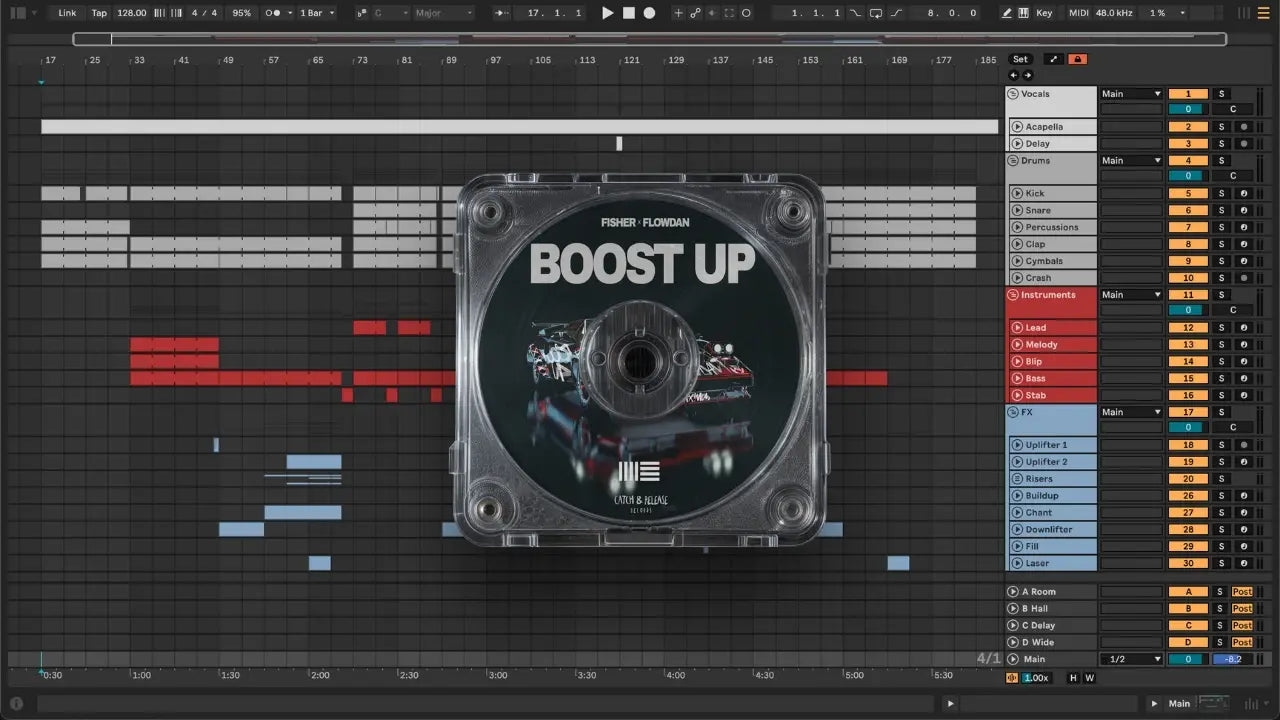Enable Draw Mode pencil icon
Screen dimensions: 1280x720
[1007, 13]
